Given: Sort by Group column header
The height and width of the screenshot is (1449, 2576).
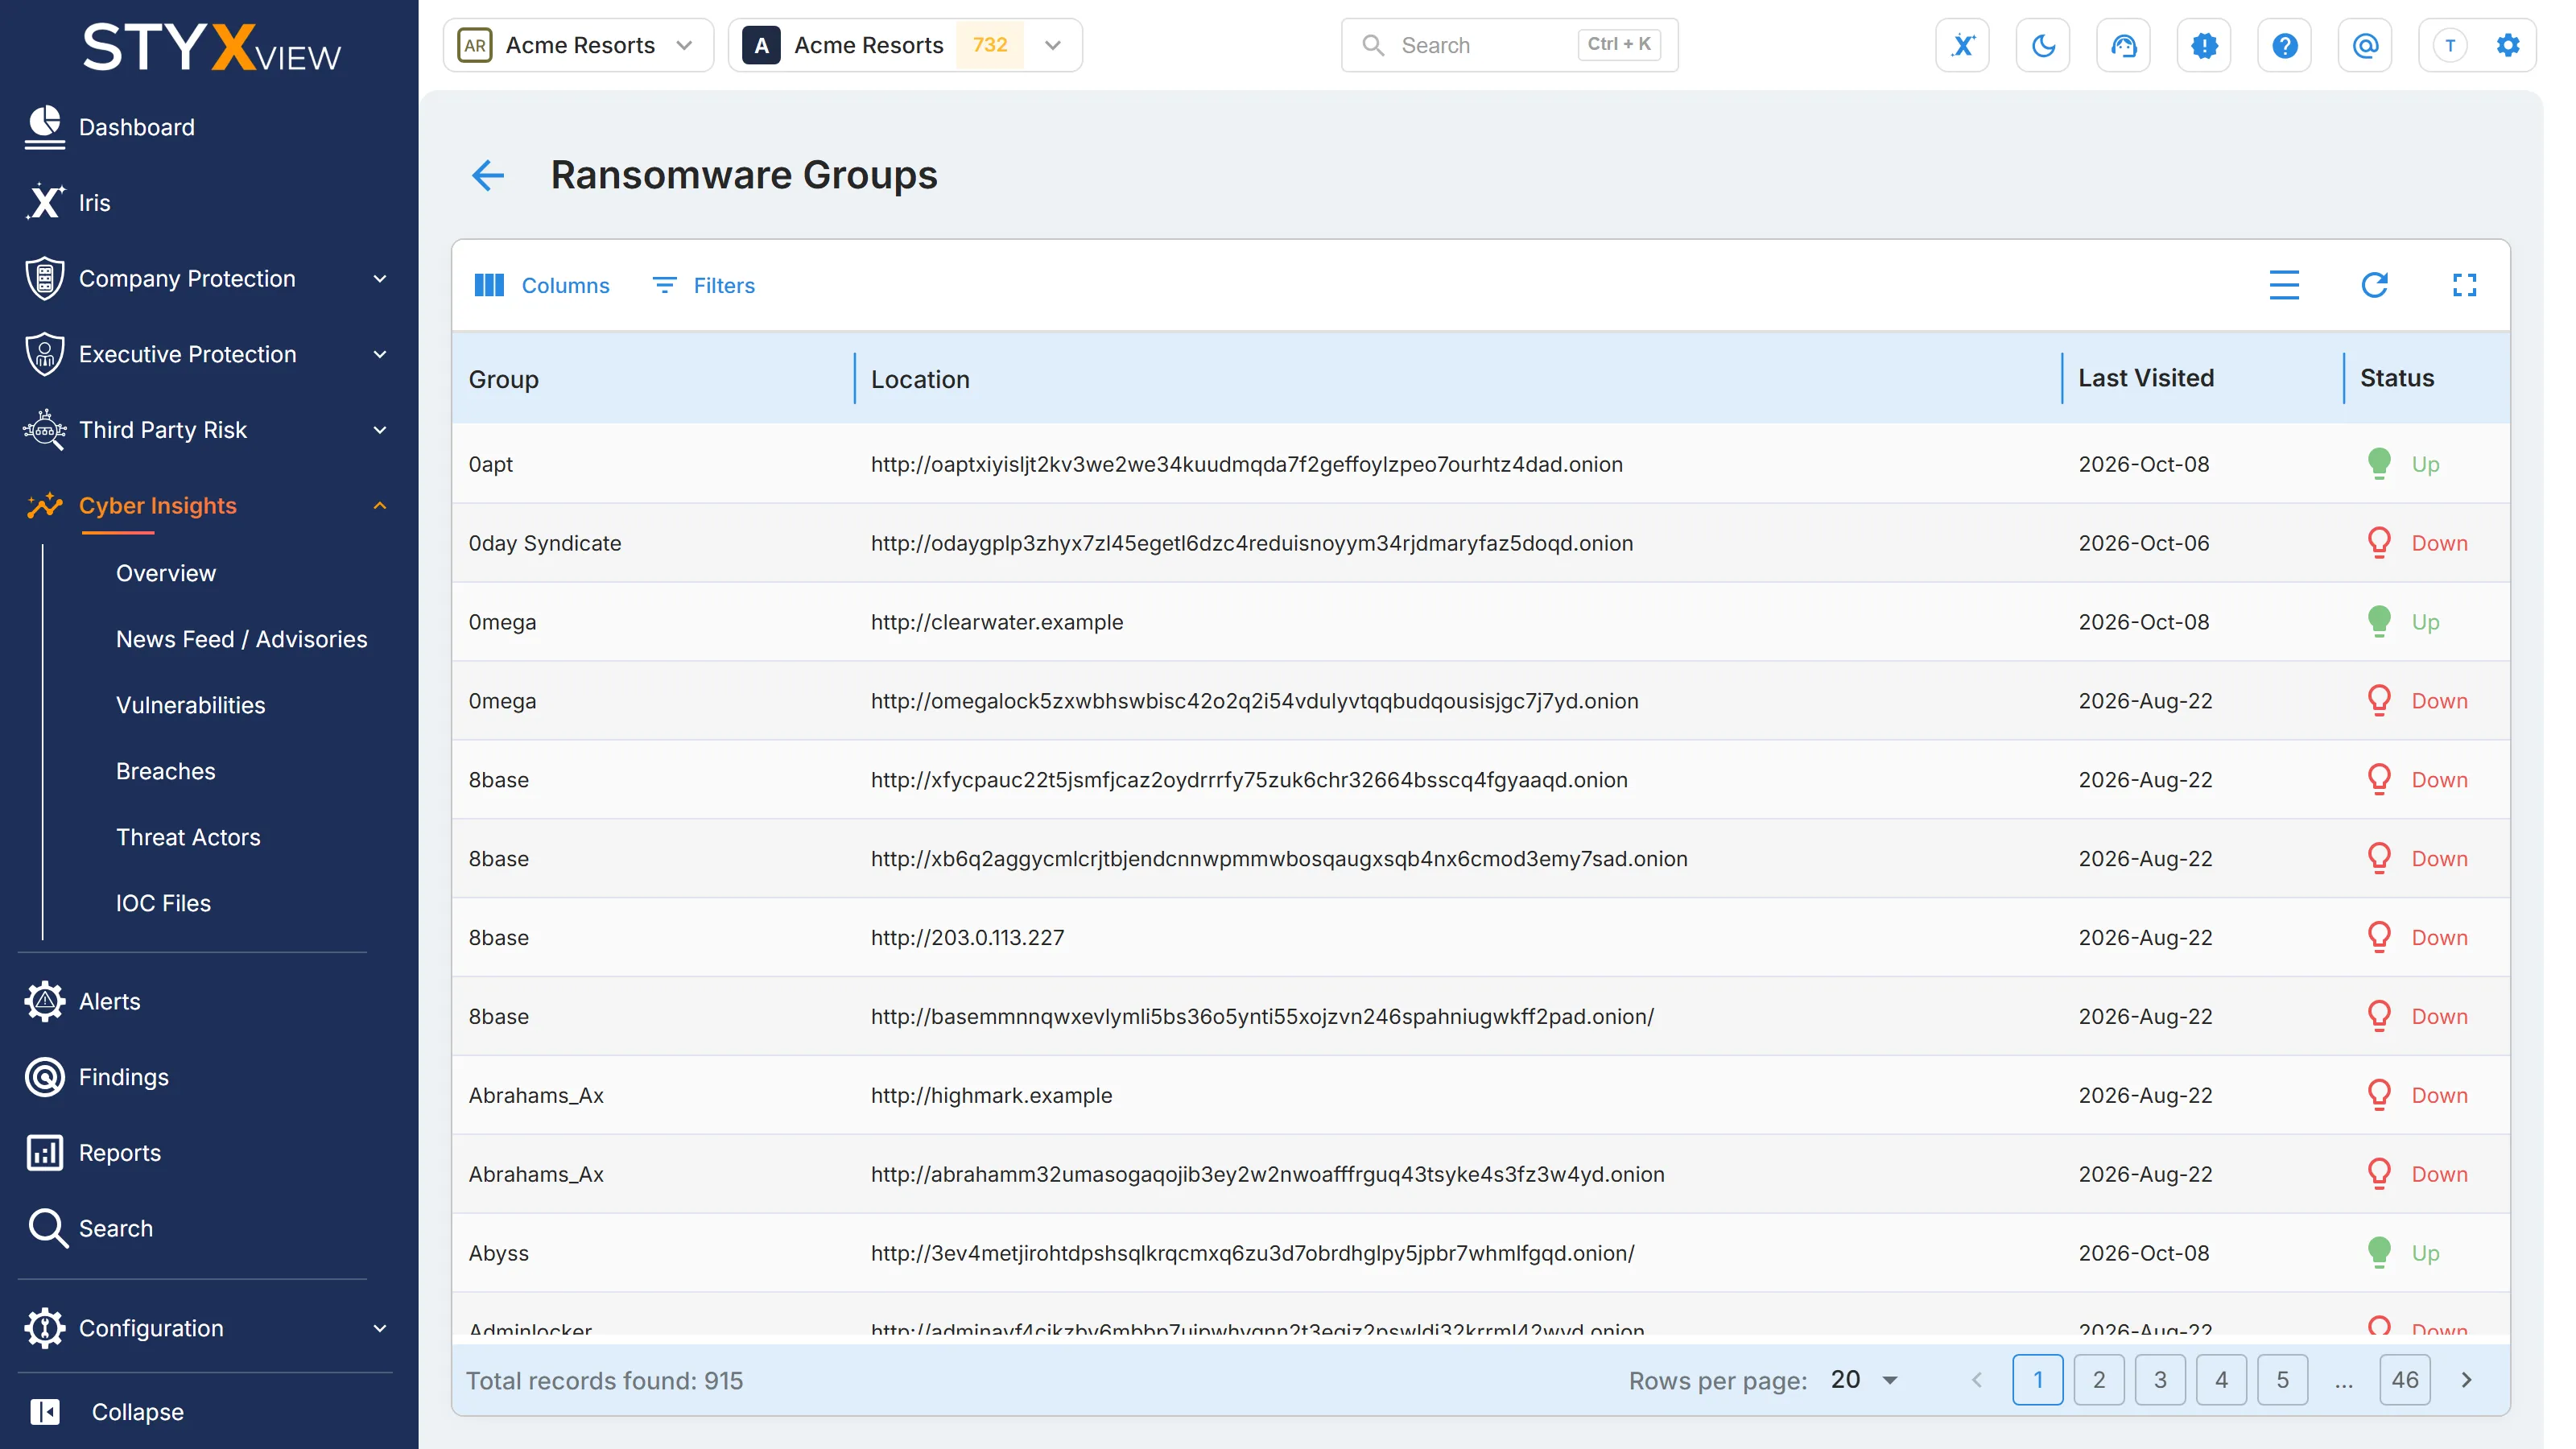Looking at the screenshot, I should [503, 379].
